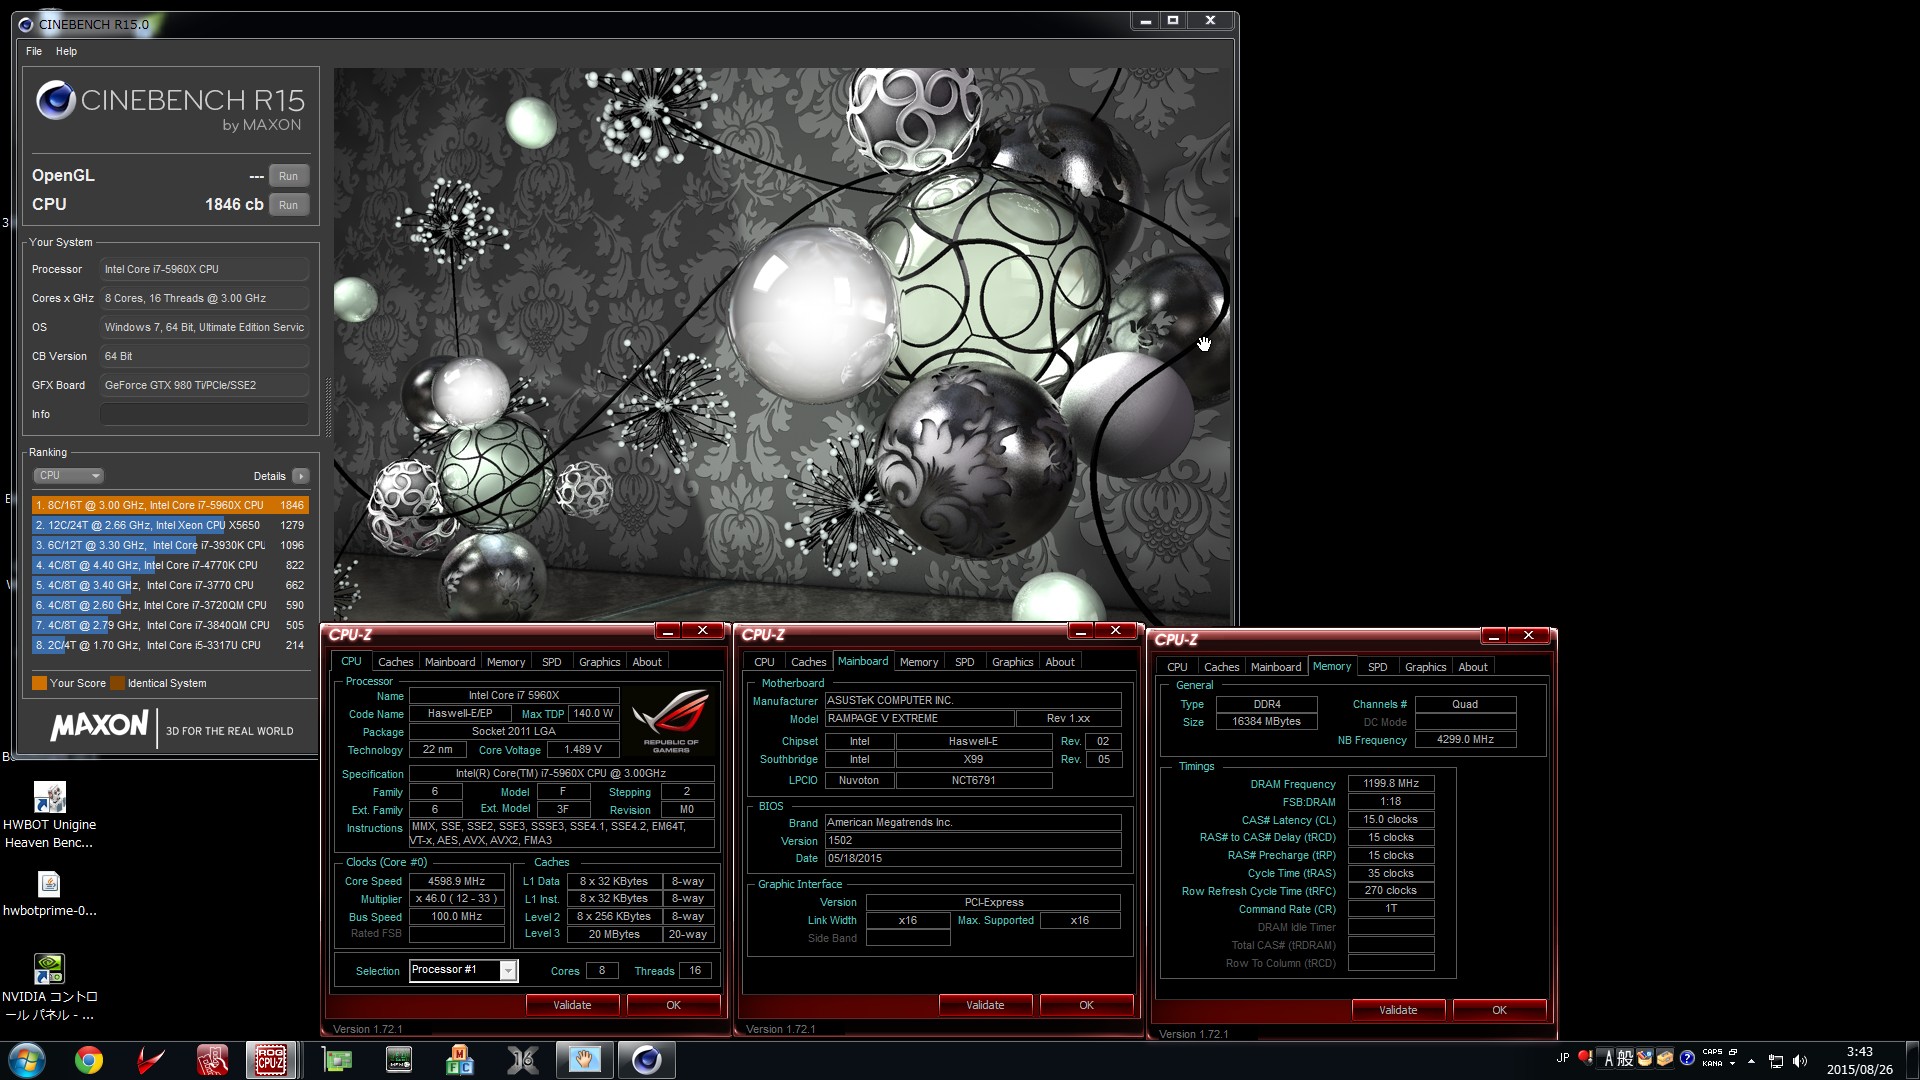
Task: Open CPU tab in the Memory CPU-Z window
Action: click(x=1177, y=667)
